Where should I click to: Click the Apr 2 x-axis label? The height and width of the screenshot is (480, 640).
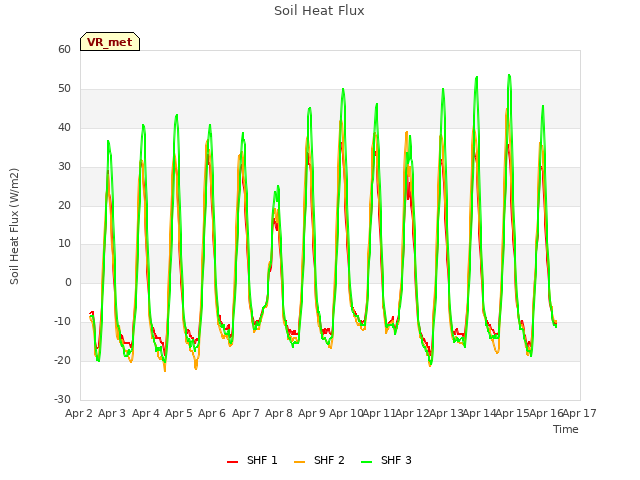(79, 413)
